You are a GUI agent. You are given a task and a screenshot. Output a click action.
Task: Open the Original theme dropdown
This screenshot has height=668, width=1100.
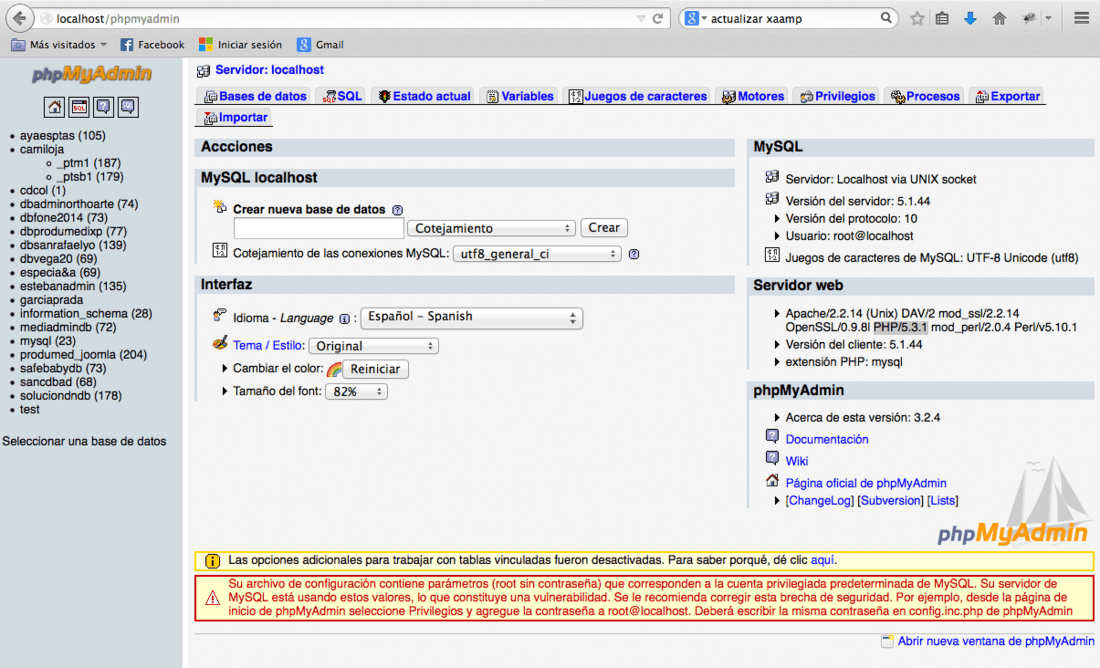pos(374,346)
